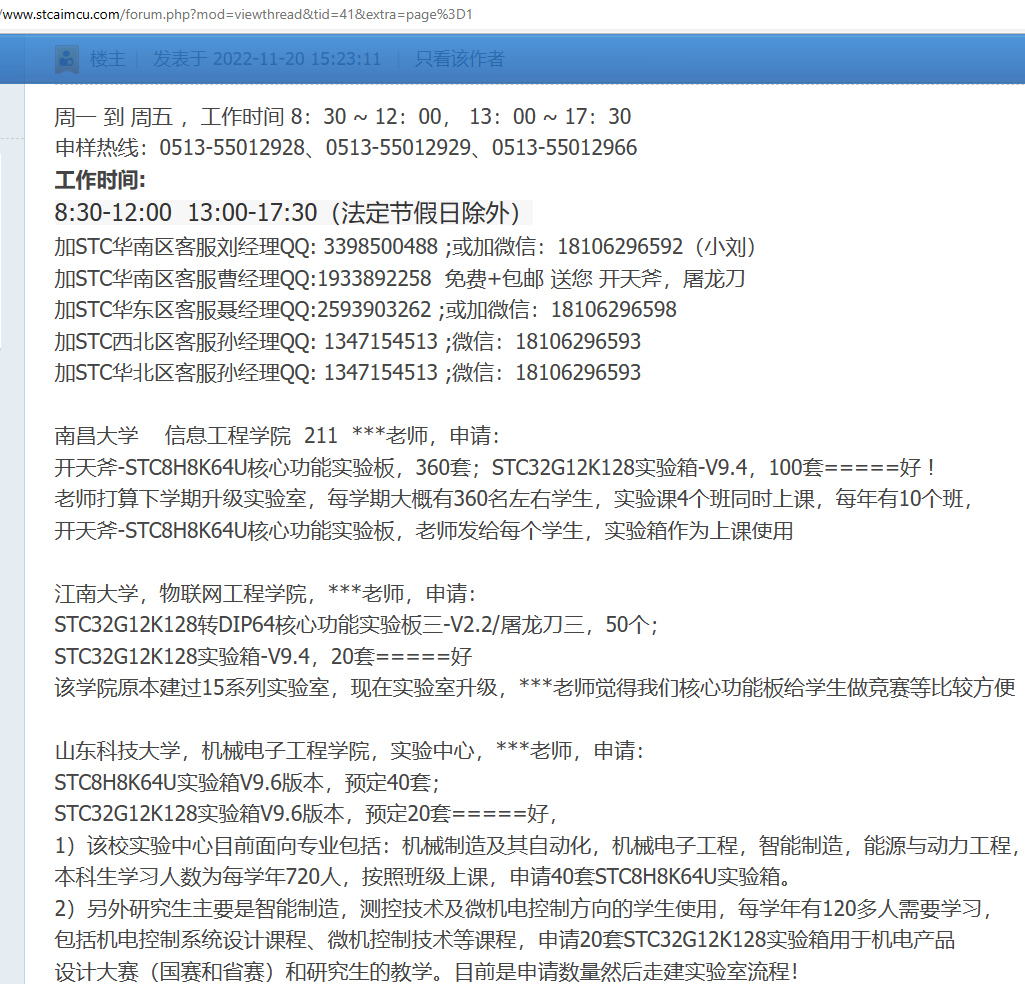Open the 只看该作者 filter link
Viewport: 1025px width, 984px height.
pyautogui.click(x=460, y=59)
